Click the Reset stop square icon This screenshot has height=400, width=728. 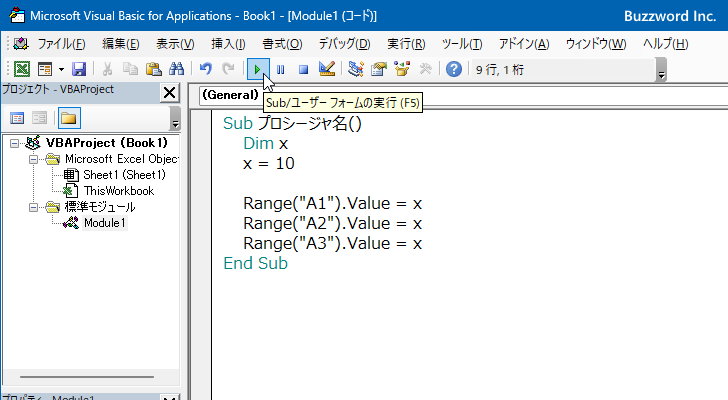303,70
